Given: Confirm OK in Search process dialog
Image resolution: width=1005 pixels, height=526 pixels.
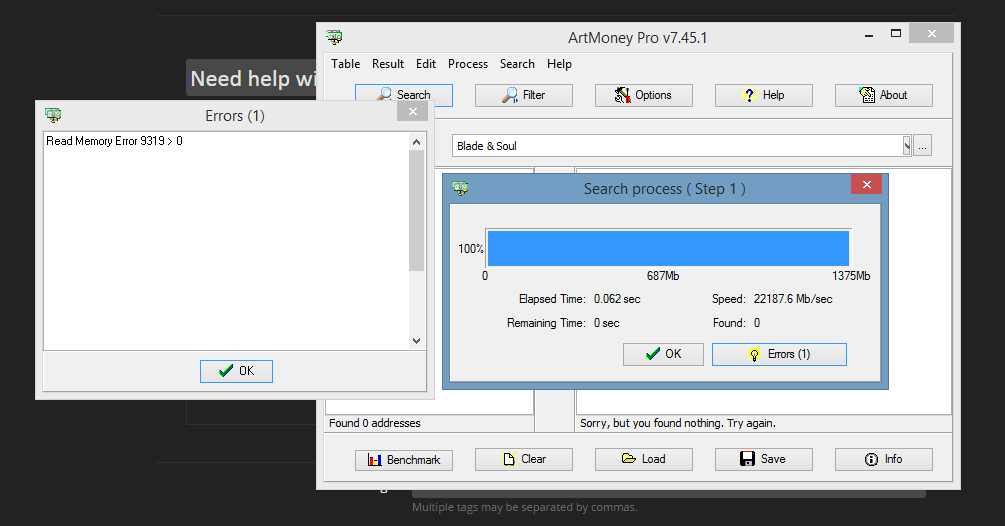Looking at the screenshot, I should pos(663,354).
